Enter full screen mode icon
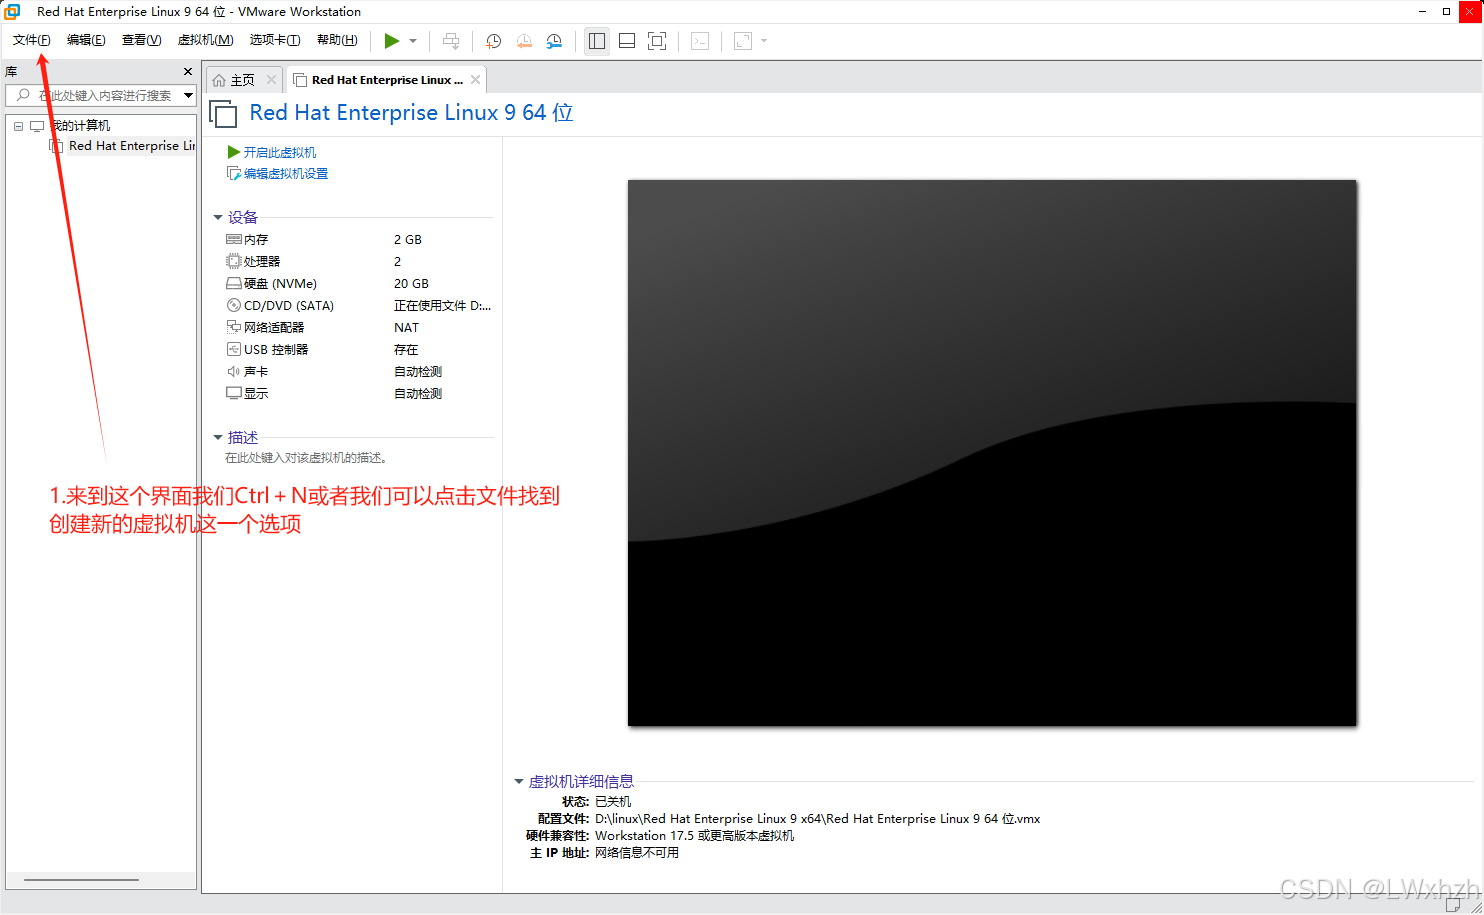 (657, 41)
